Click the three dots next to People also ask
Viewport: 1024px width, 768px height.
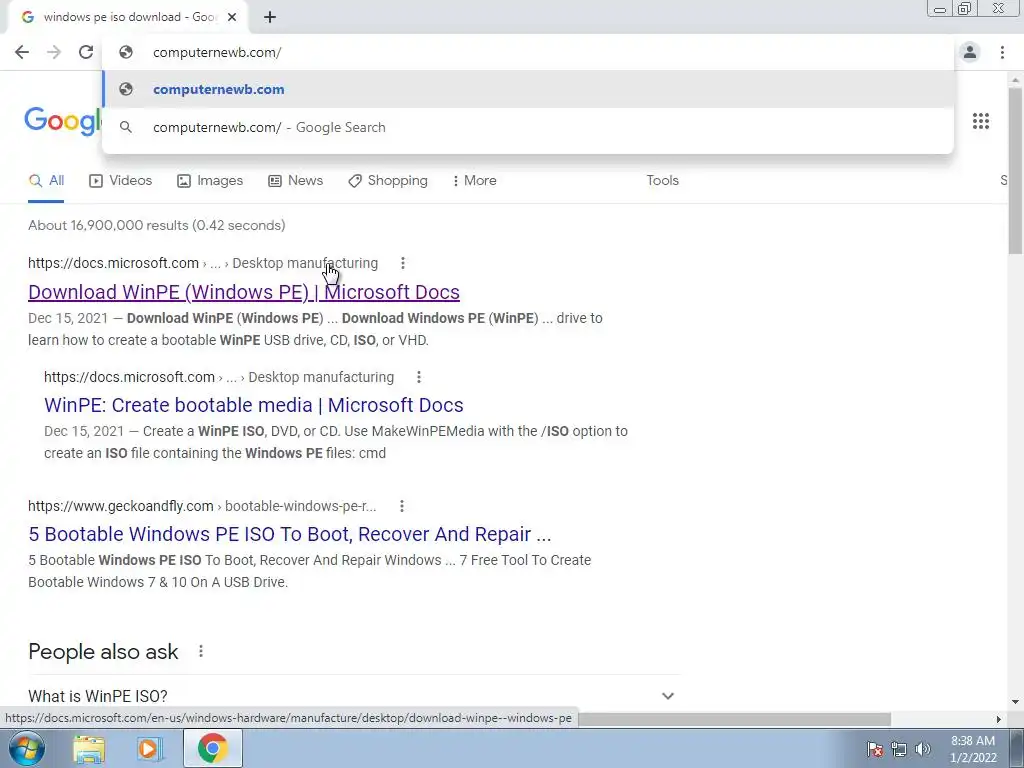point(201,652)
